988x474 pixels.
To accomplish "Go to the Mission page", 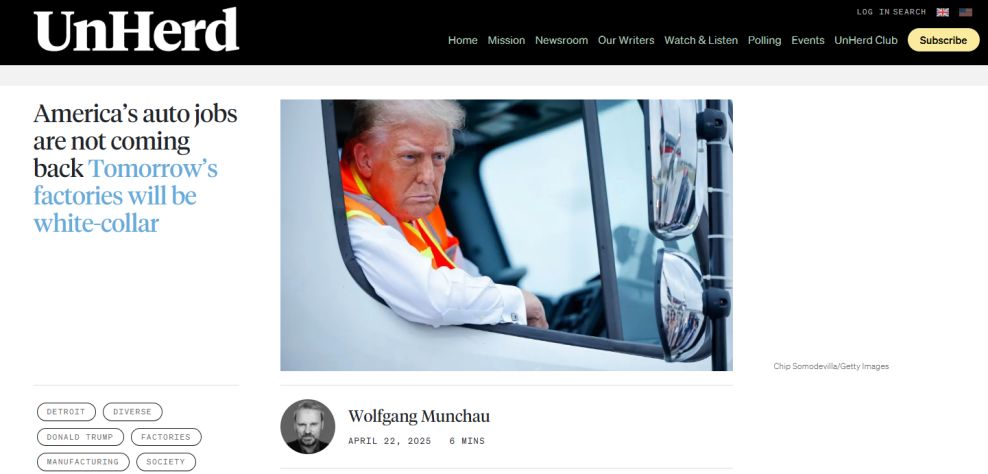I will coord(506,40).
